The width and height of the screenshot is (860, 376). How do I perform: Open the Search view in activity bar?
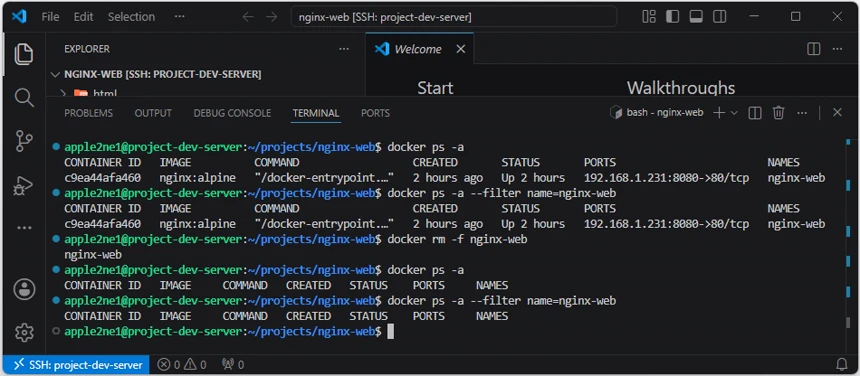(24, 98)
